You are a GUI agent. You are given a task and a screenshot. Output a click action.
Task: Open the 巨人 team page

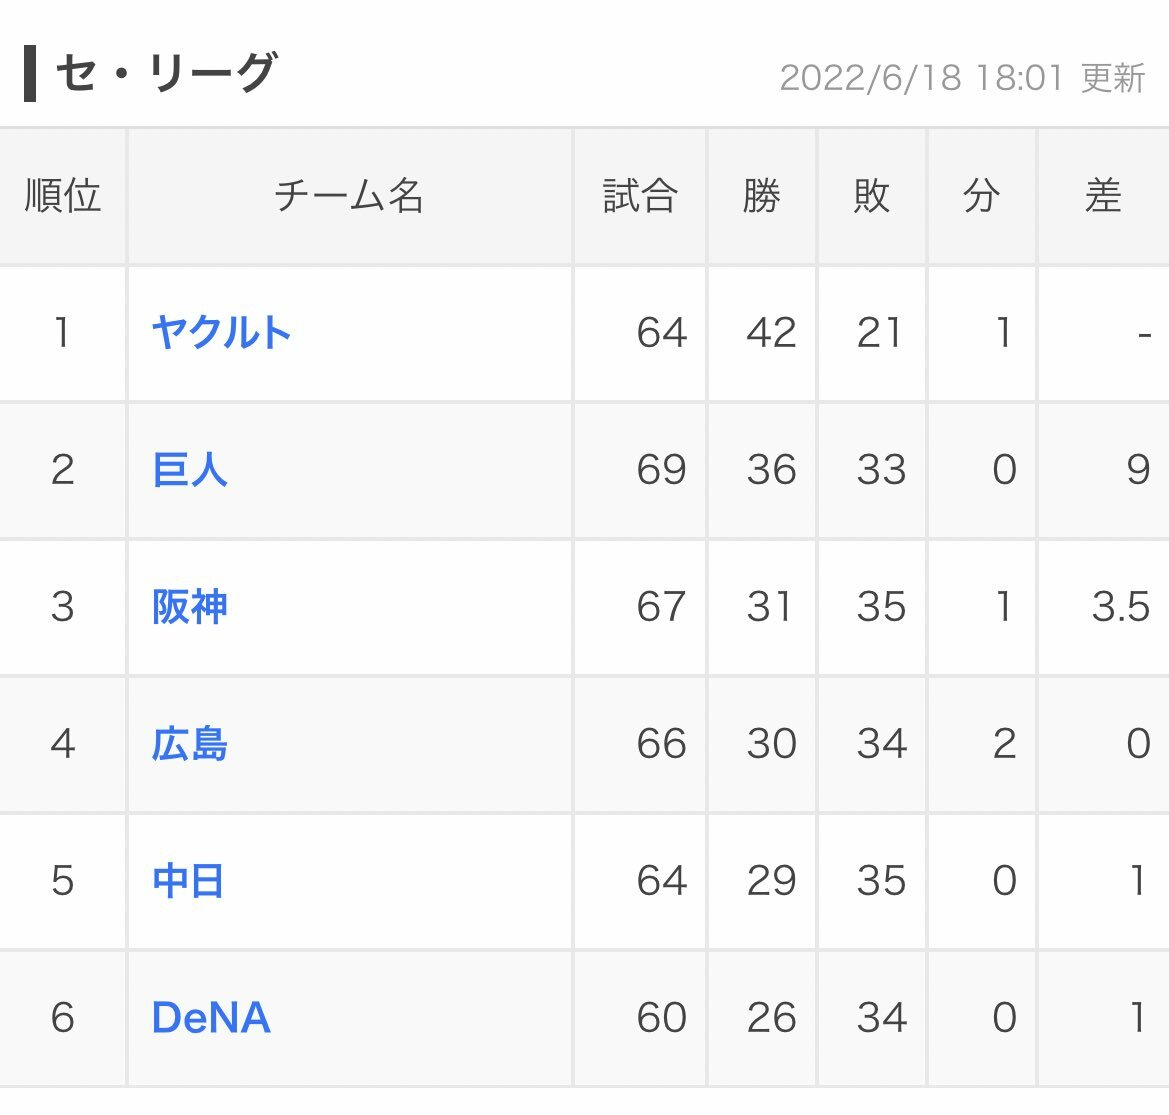[x=190, y=470]
